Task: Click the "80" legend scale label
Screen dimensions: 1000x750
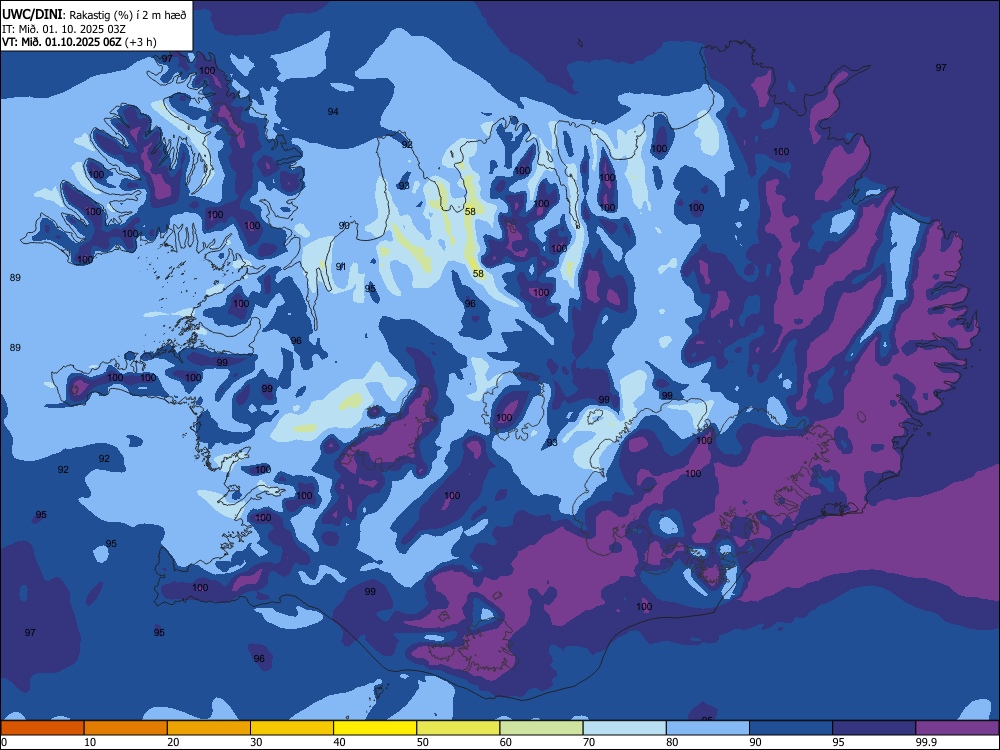Action: 672,742
